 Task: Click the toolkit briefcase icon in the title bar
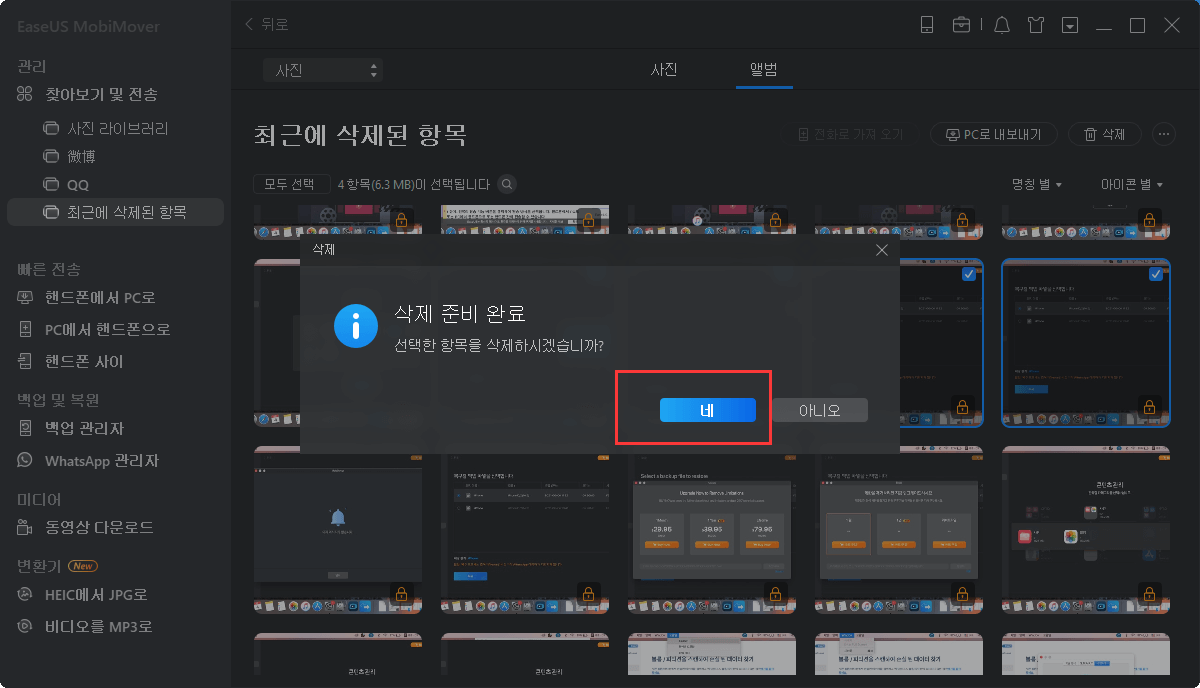(963, 25)
